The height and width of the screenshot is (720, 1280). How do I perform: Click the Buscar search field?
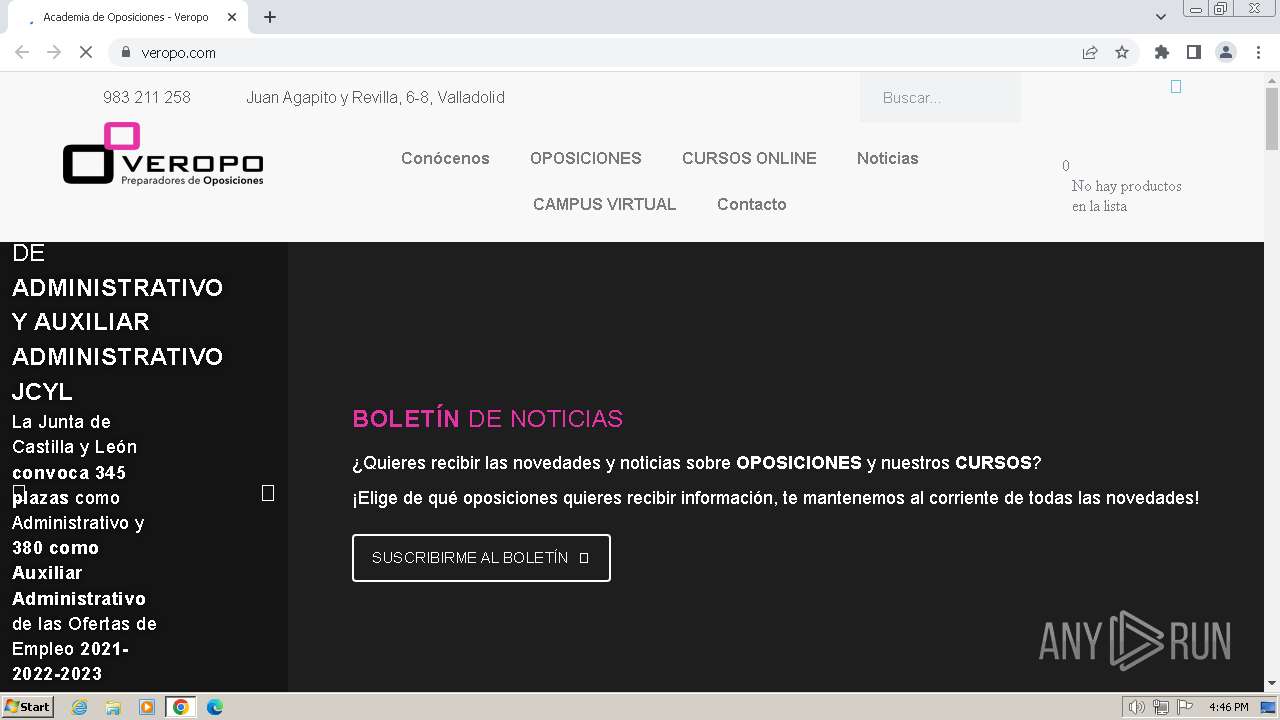(x=940, y=98)
